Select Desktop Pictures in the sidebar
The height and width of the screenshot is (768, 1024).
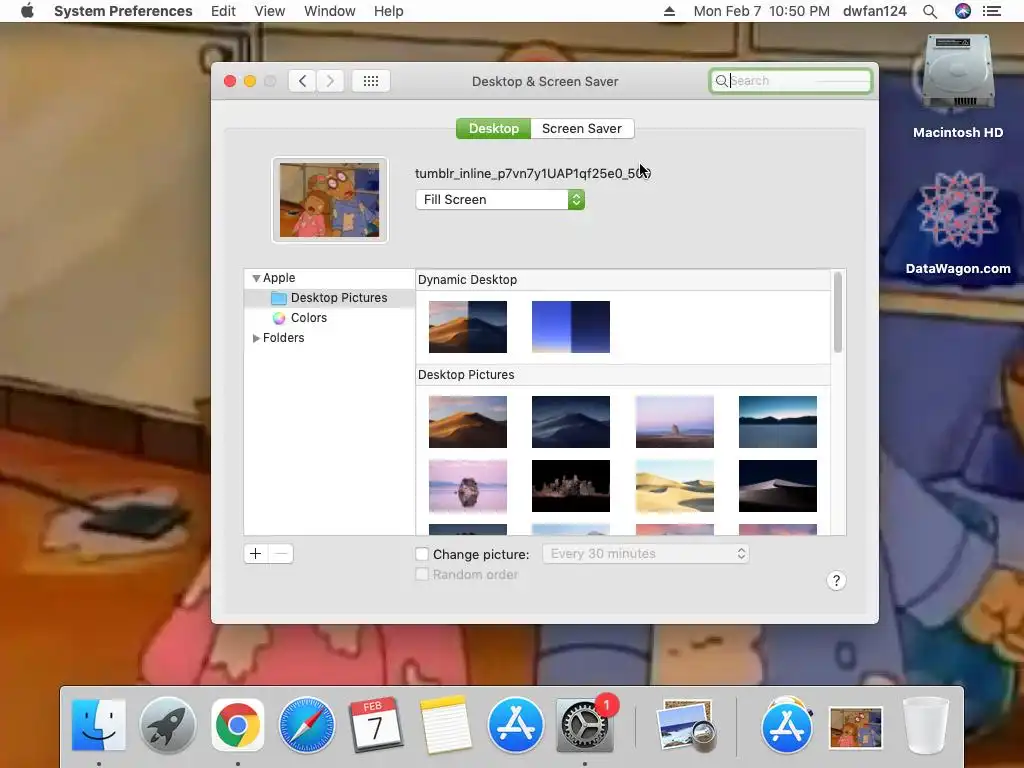coord(330,298)
